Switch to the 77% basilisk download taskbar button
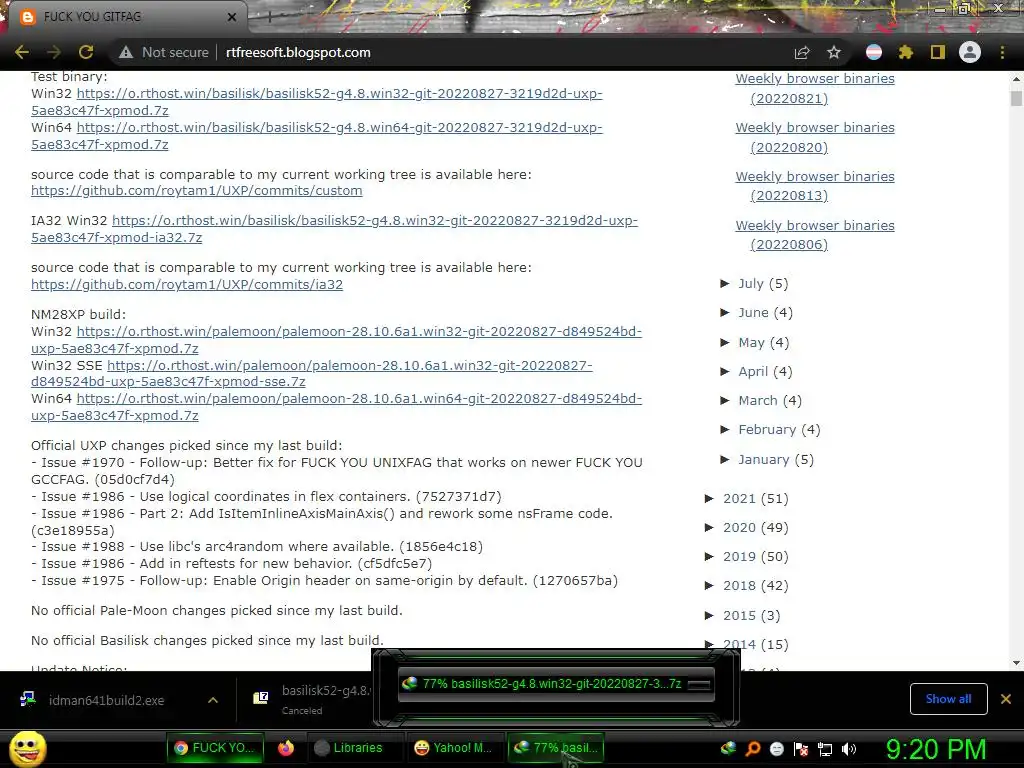This screenshot has width=1024, height=768. click(555, 748)
